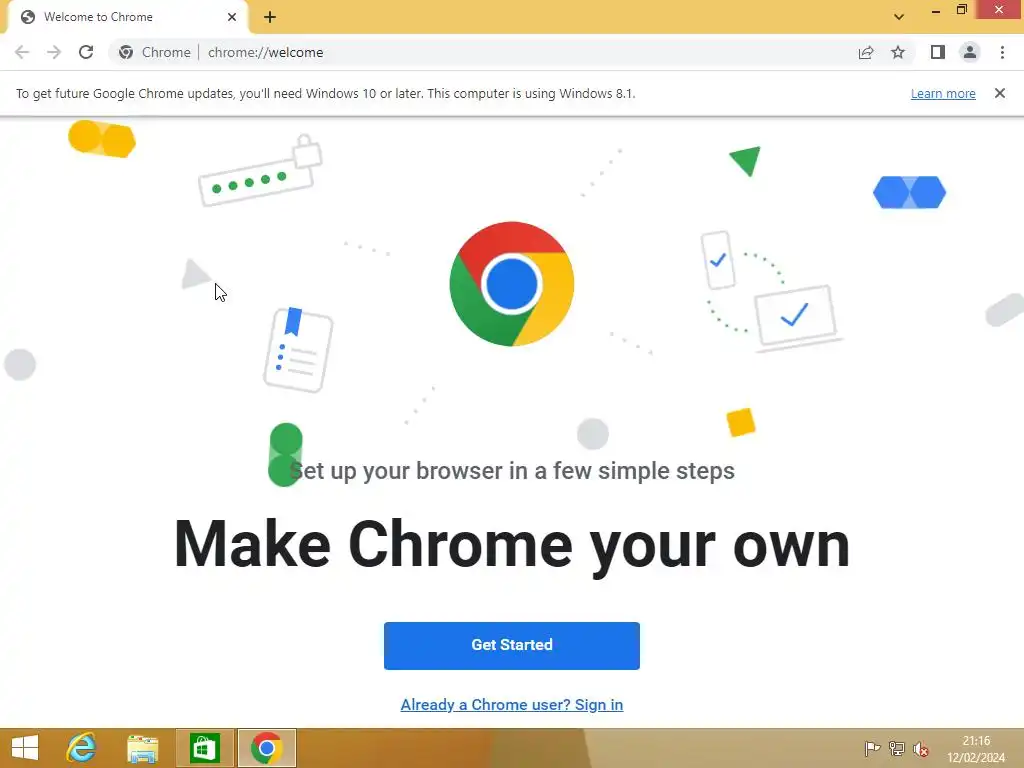The height and width of the screenshot is (768, 1024).
Task: Open Windows Store from taskbar
Action: click(204, 748)
